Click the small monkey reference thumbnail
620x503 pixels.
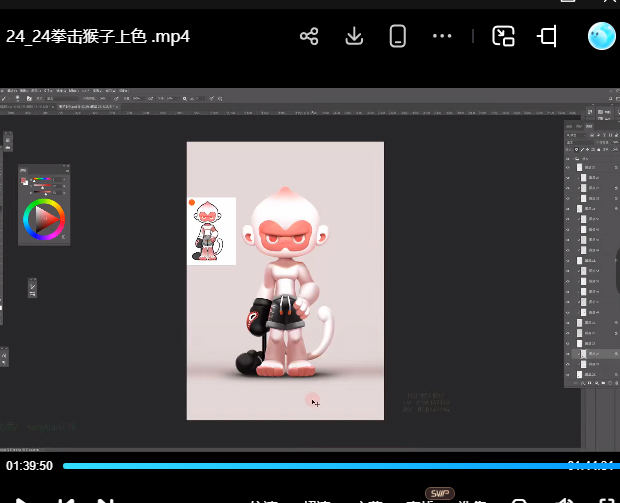point(211,232)
